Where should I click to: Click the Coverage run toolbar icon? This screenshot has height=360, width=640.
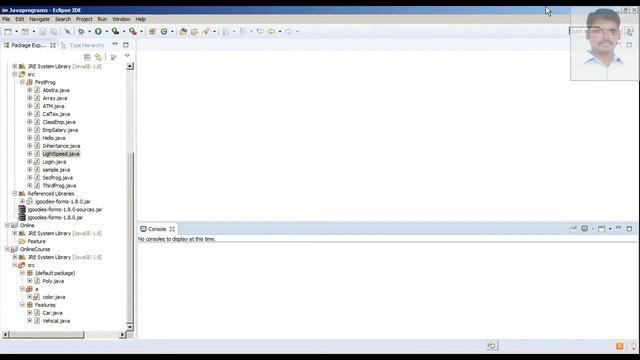pos(116,31)
